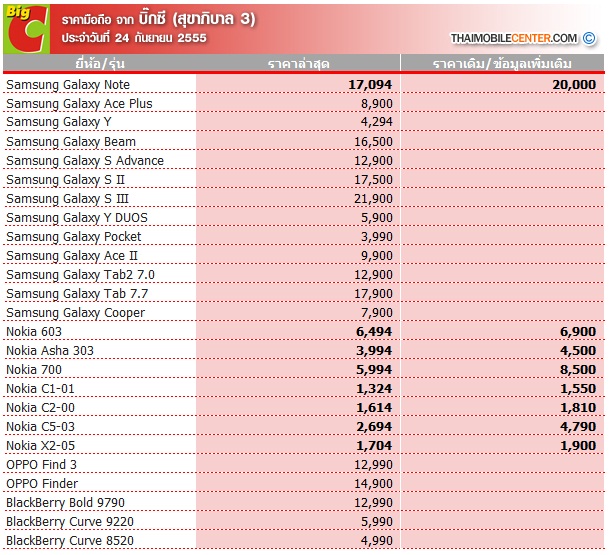This screenshot has width=609, height=555.
Task: Click the 17,094 price for Galaxy Note
Action: pos(370,85)
